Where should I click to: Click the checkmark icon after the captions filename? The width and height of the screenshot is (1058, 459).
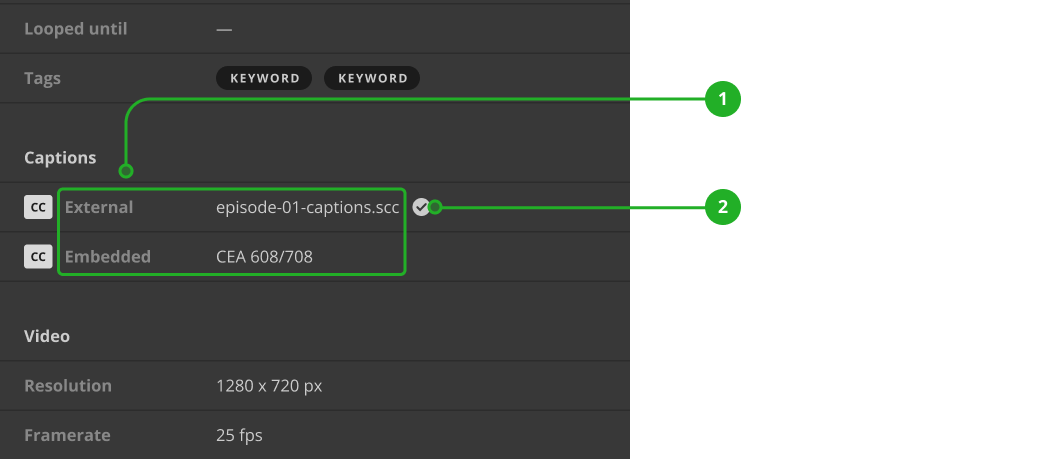pos(421,207)
